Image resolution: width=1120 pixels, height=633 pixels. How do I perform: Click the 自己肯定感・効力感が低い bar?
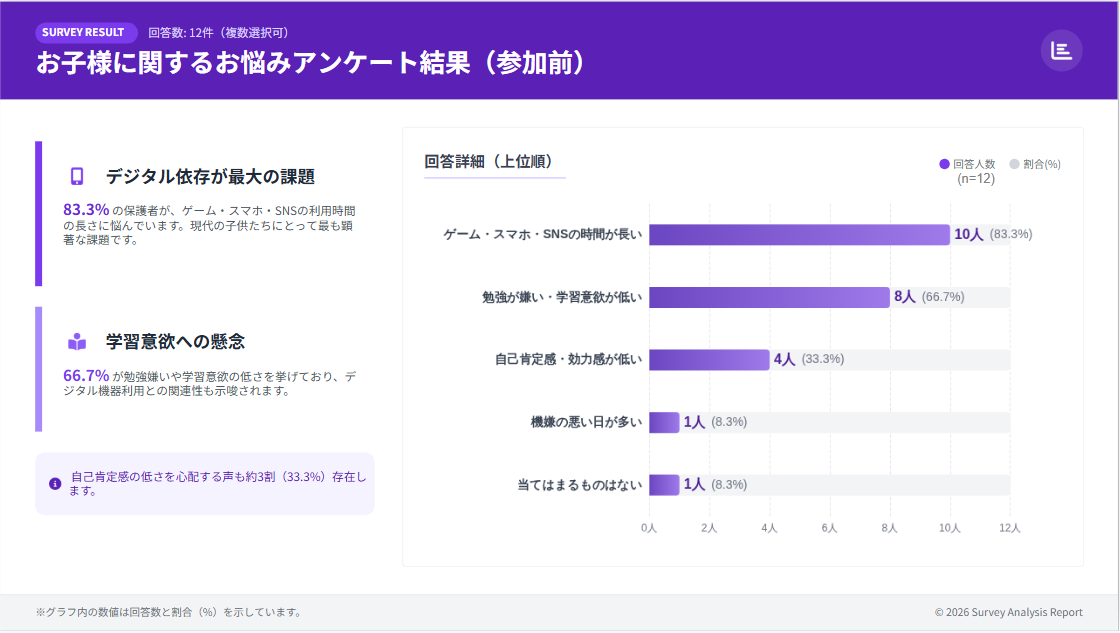708,360
